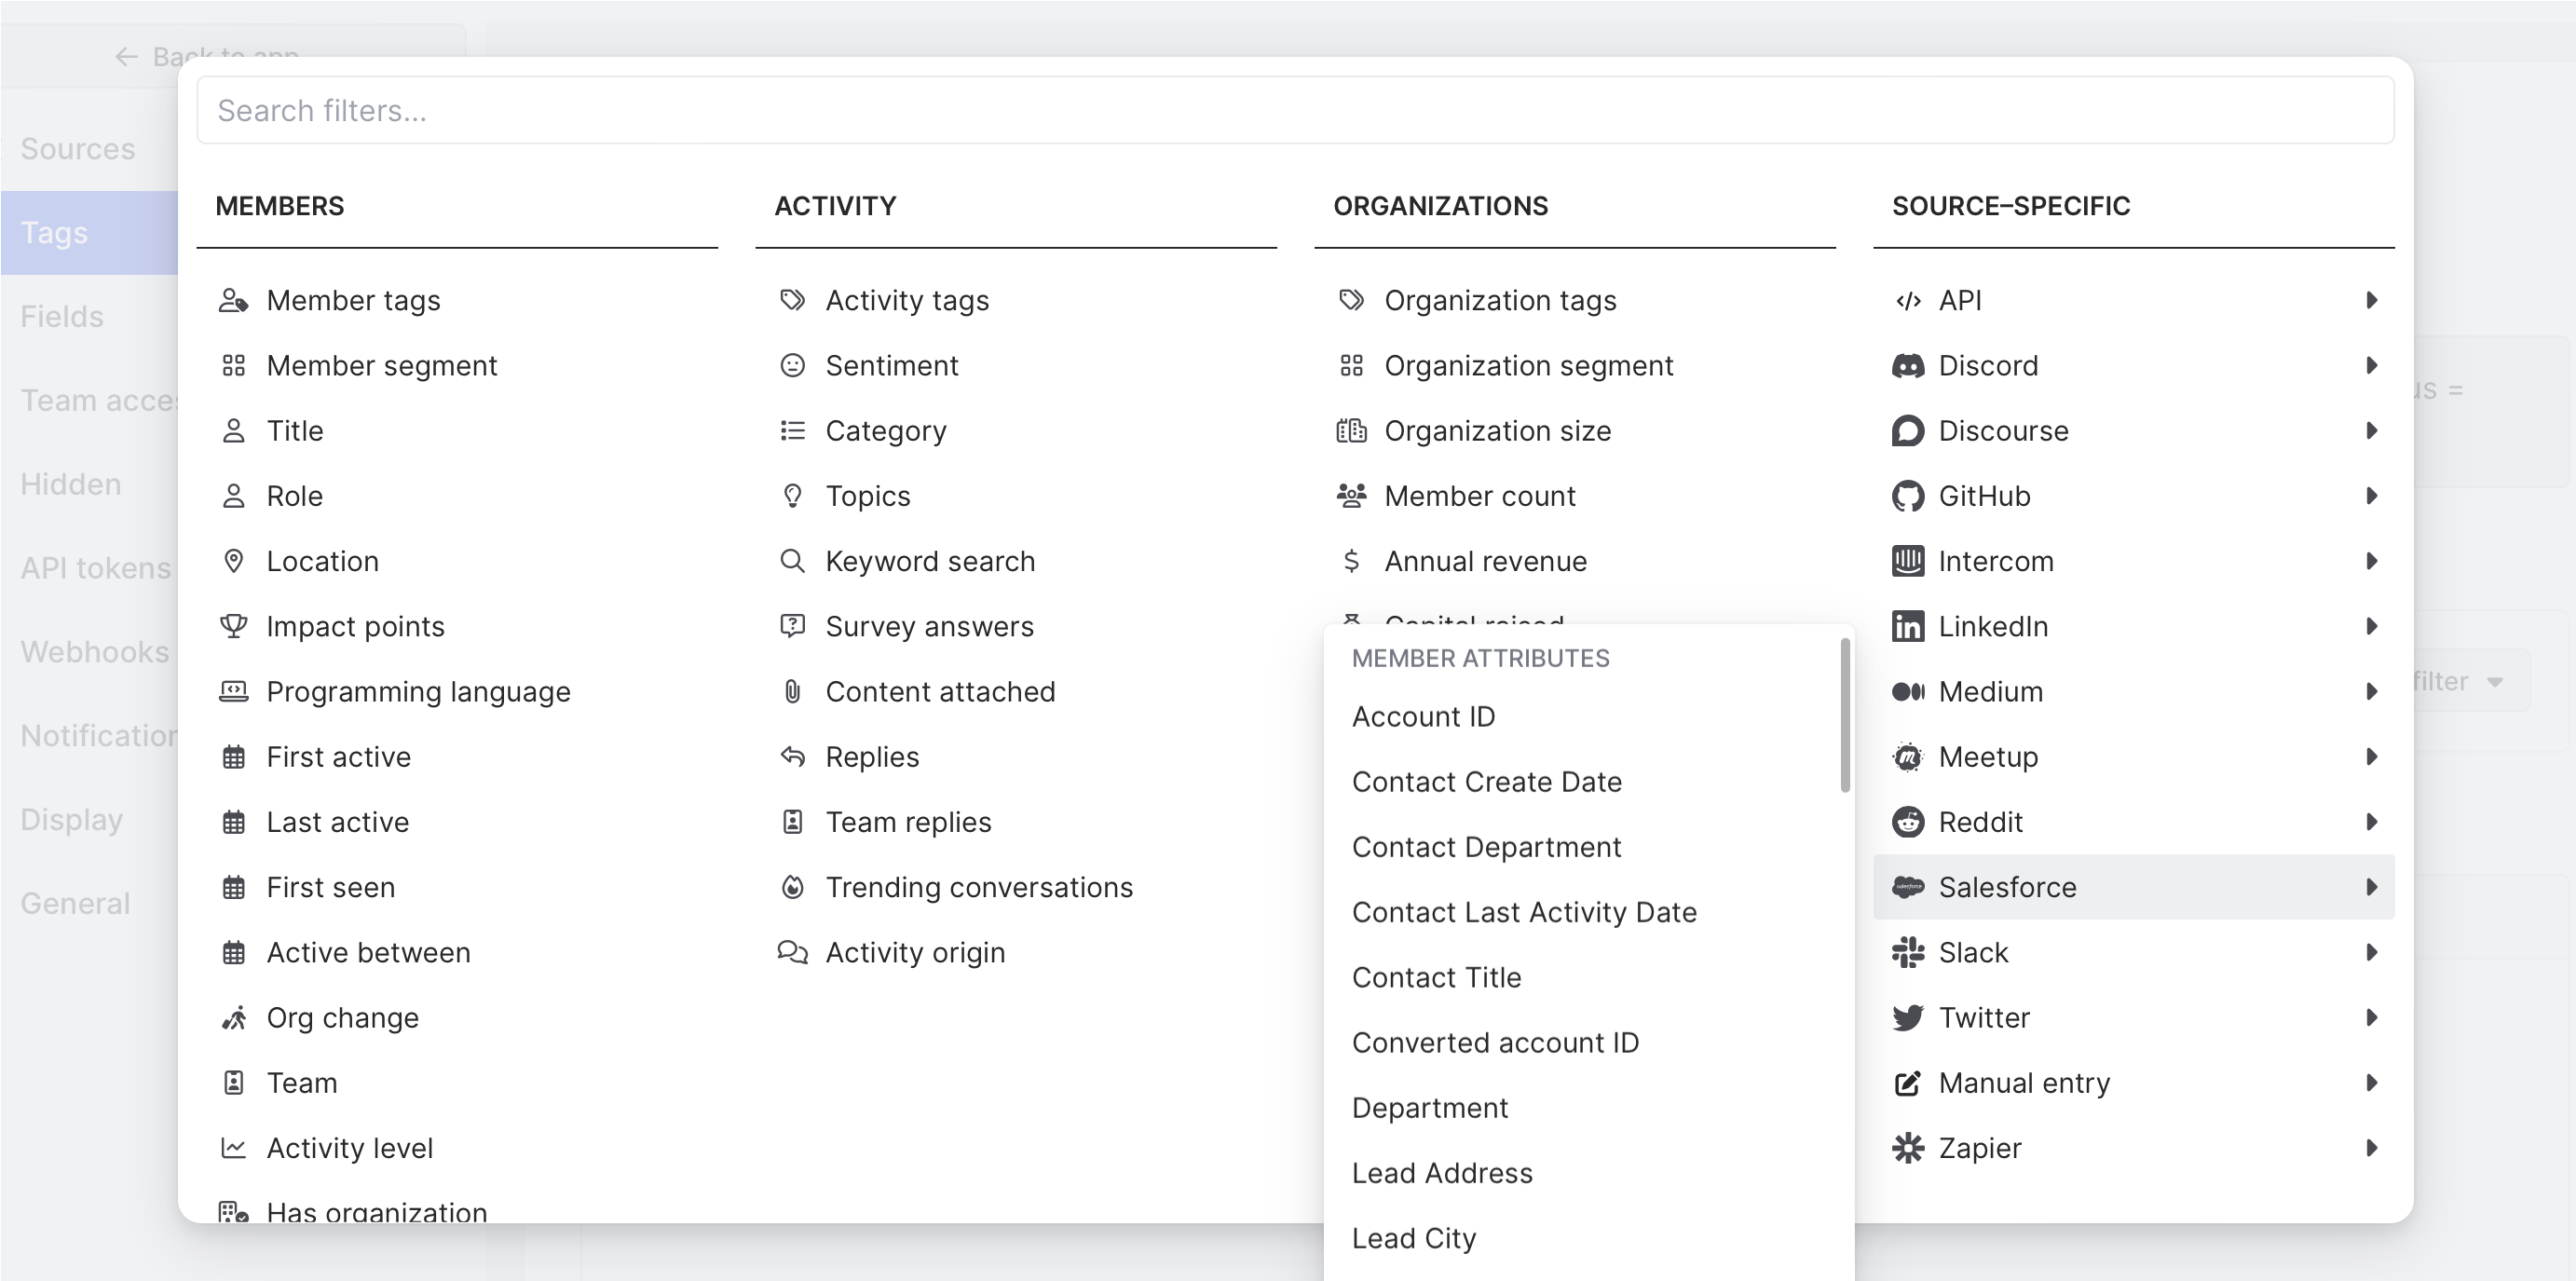Click the Twitter bird icon
2576x1281 pixels.
pyautogui.click(x=1907, y=1018)
